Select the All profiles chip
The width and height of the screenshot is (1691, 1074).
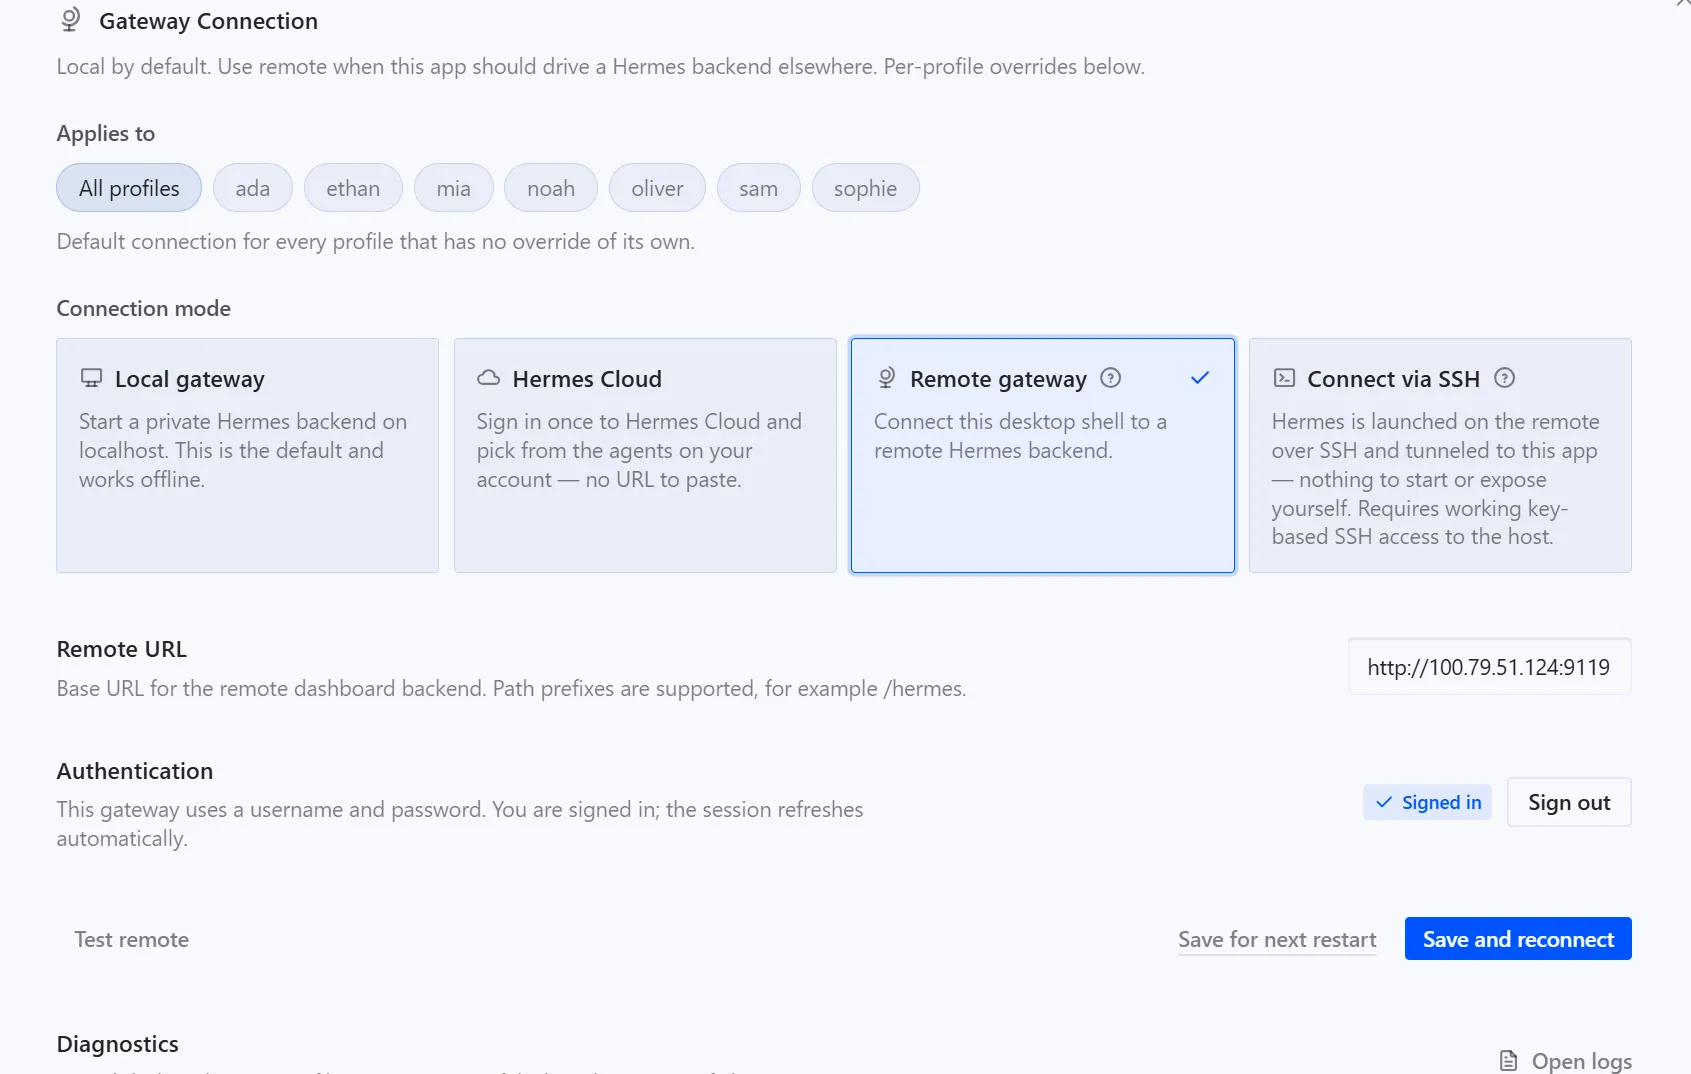pyautogui.click(x=129, y=188)
